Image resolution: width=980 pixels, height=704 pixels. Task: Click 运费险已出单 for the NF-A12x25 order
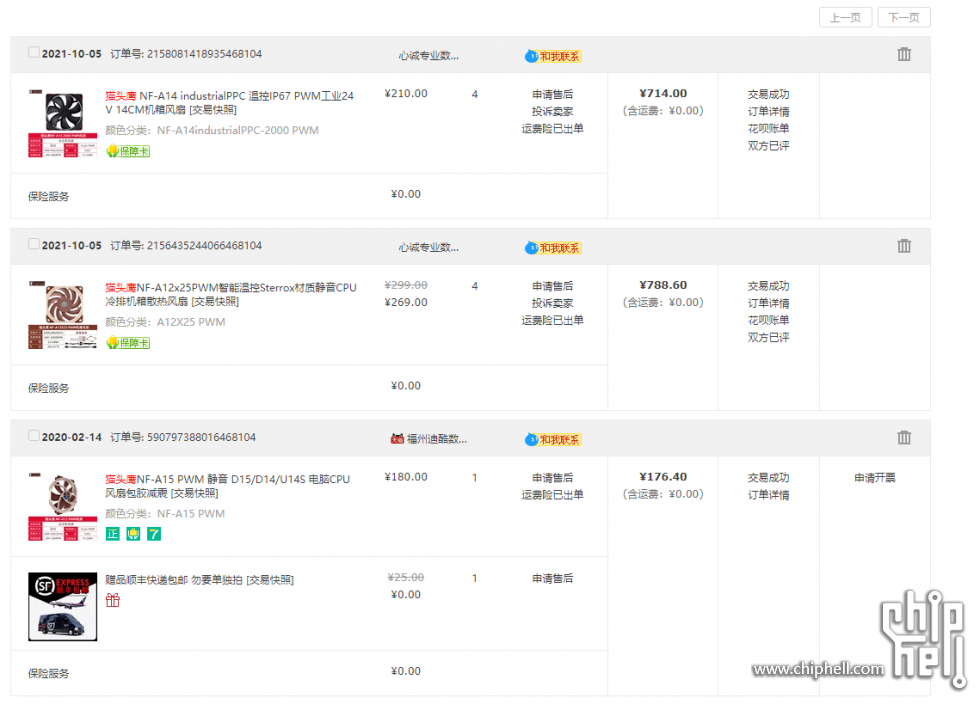point(552,320)
